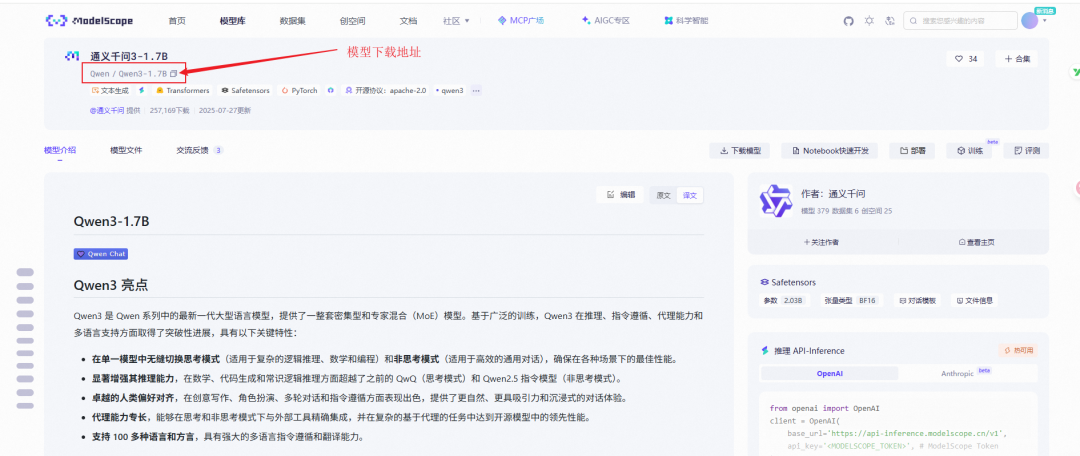Click the Transformers tag
This screenshot has height=456, width=1080.
tap(183, 90)
